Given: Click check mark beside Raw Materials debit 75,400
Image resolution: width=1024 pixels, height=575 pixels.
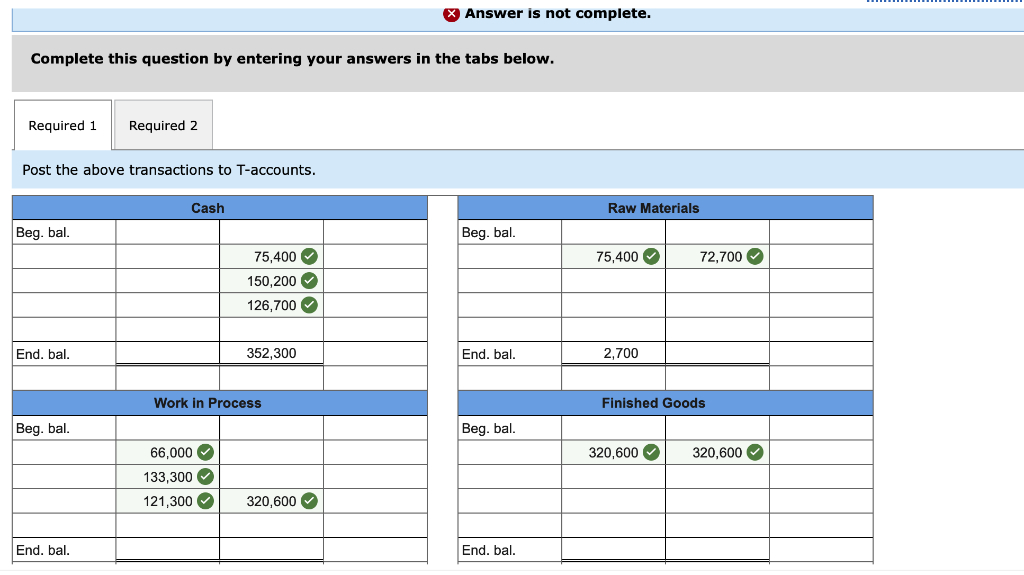Looking at the screenshot, I should tap(651, 257).
